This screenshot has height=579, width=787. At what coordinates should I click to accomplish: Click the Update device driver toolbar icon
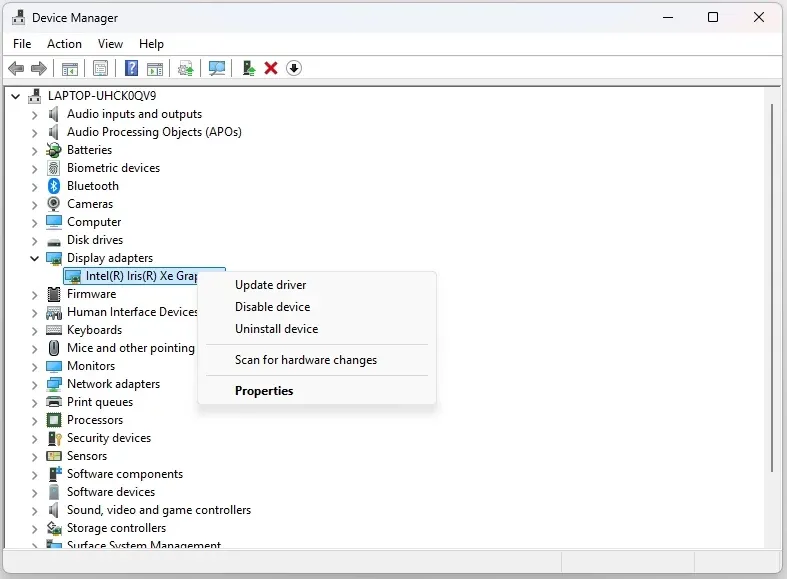(x=186, y=68)
